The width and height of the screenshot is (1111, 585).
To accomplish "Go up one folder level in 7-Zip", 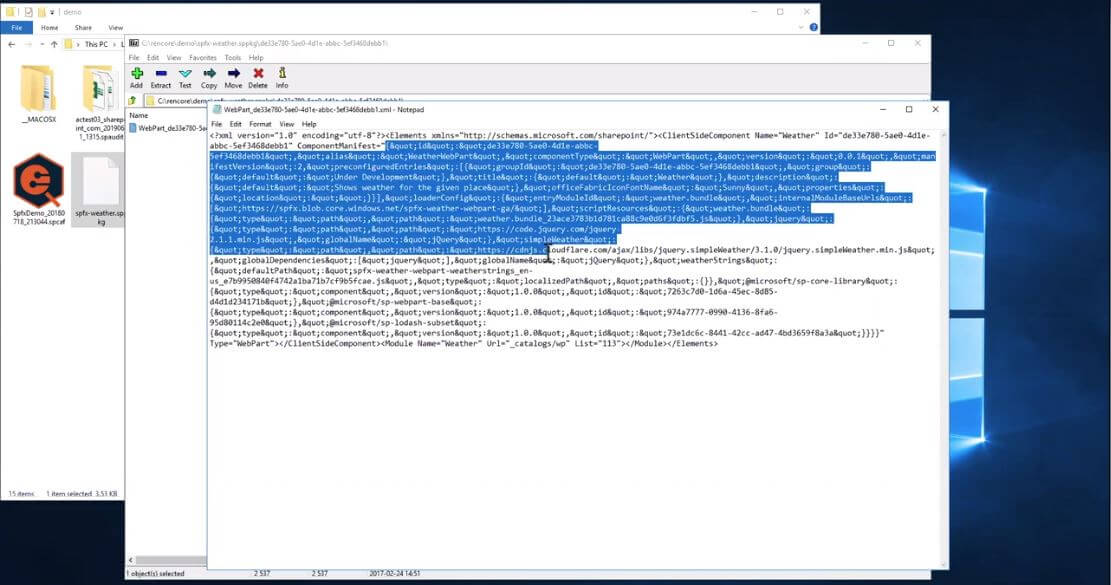I will coord(132,101).
